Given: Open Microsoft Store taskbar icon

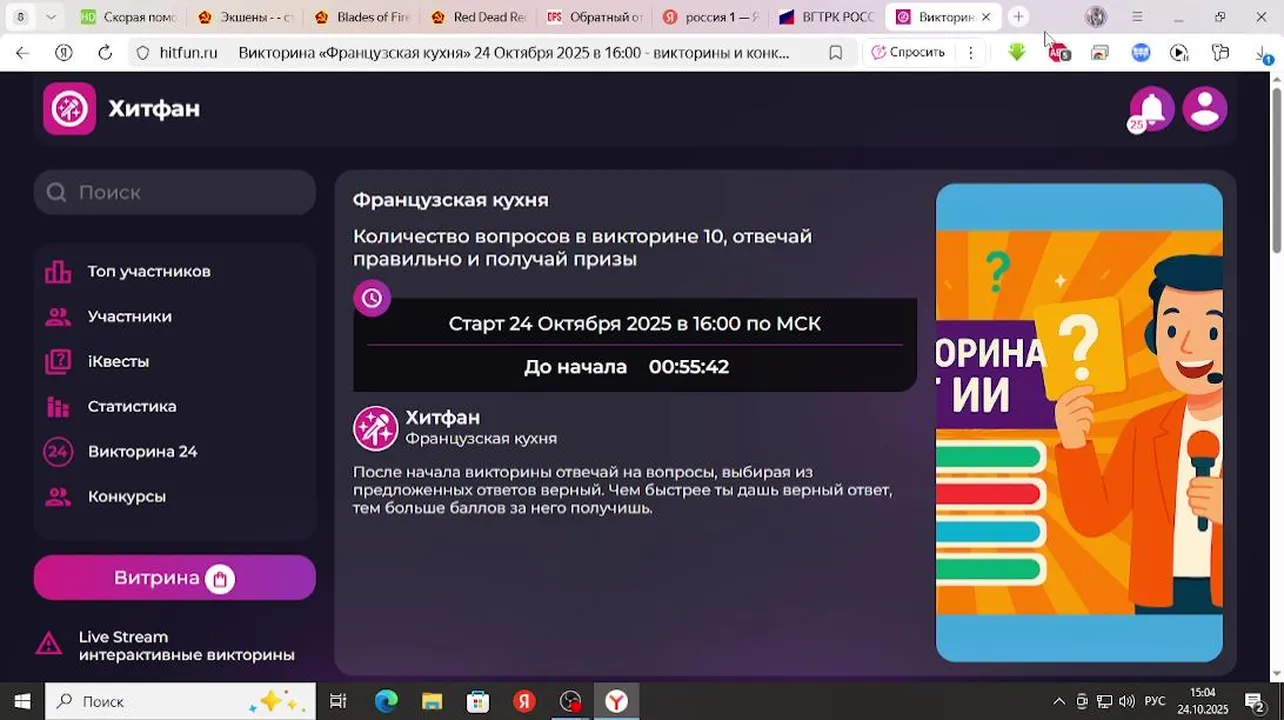Looking at the screenshot, I should [x=478, y=701].
